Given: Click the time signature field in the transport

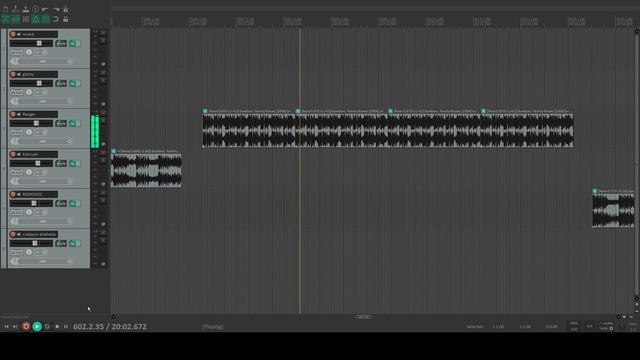Looking at the screenshot, I should click(x=590, y=326).
